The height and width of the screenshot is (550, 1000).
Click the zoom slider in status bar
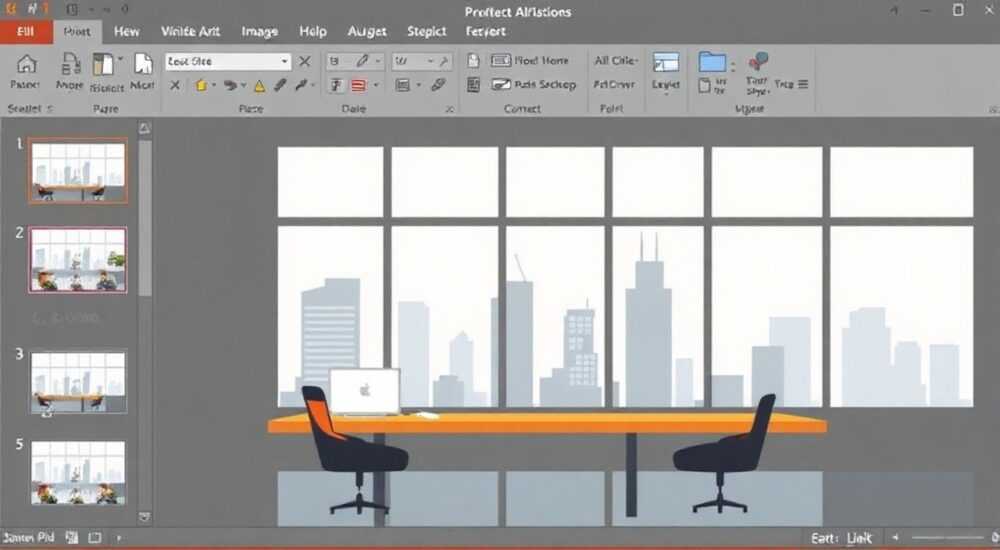tap(947, 538)
